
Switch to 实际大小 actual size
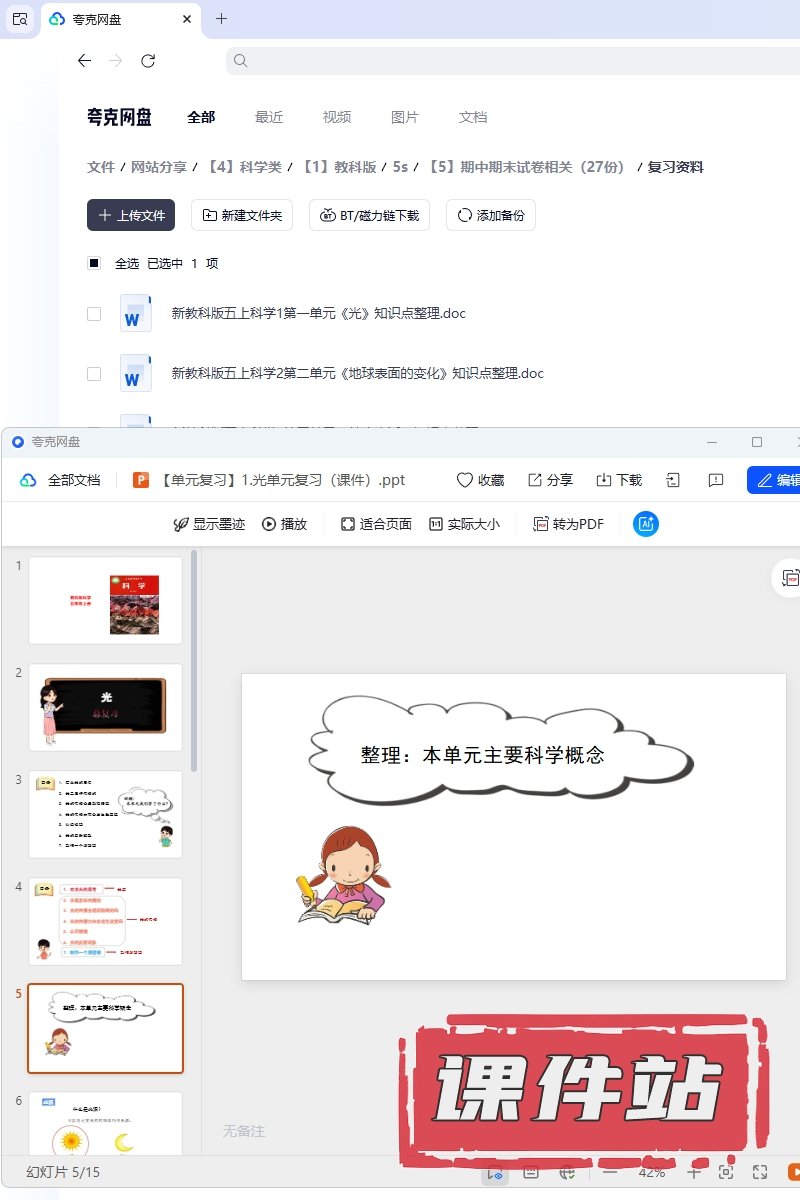464,524
